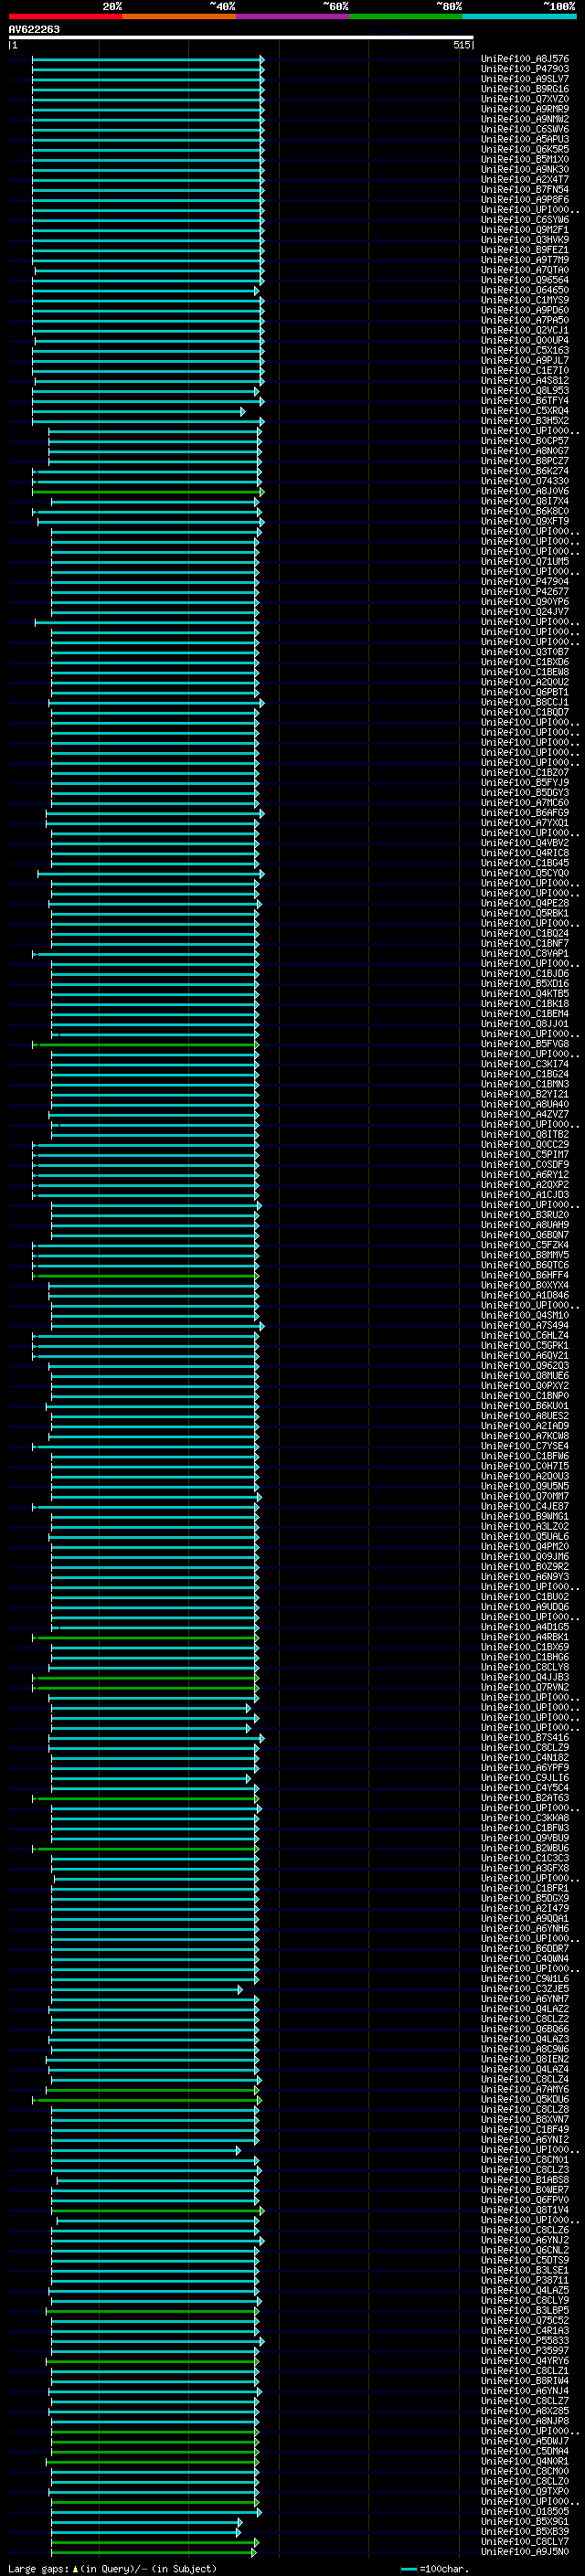Select the UniRef100_C1MYS9 label
The height and width of the screenshot is (2576, 585).
[x=525, y=300]
